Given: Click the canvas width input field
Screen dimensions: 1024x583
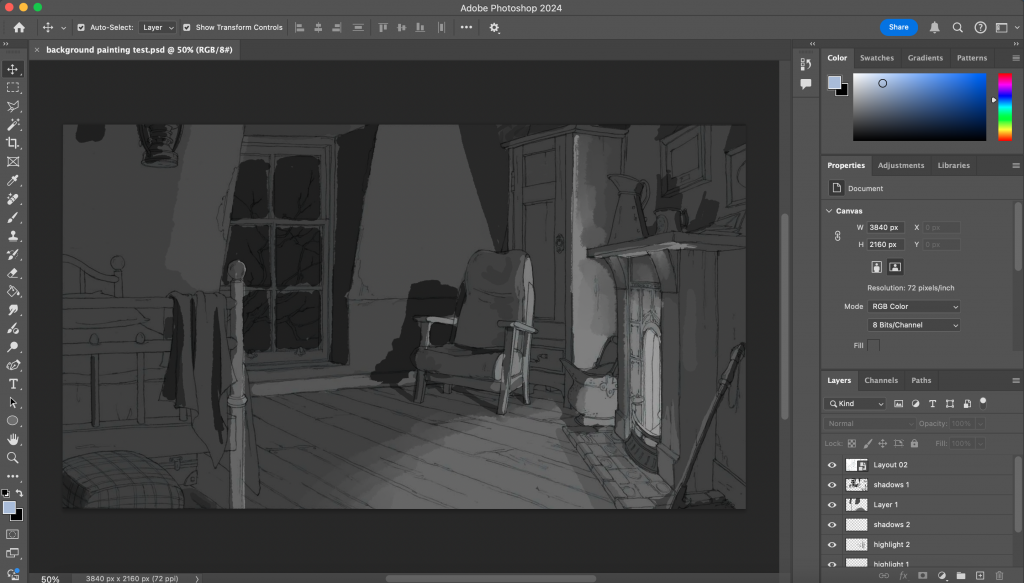Looking at the screenshot, I should point(885,227).
